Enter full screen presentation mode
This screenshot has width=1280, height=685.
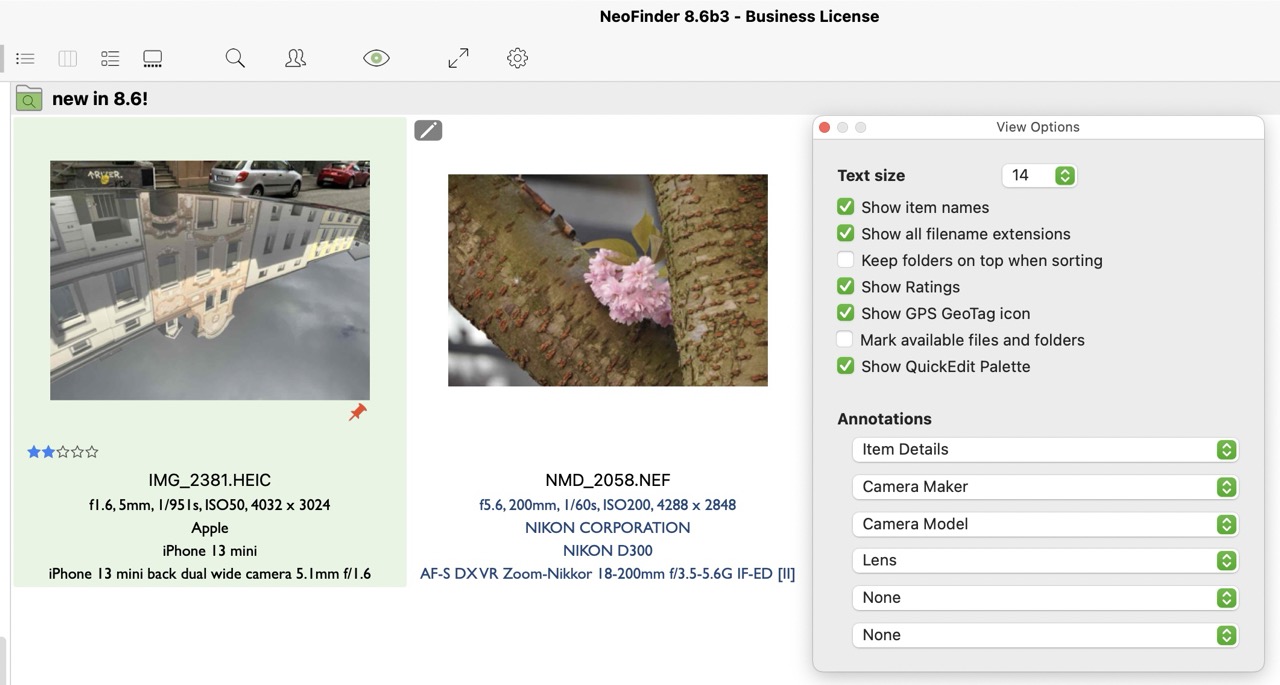tap(458, 57)
